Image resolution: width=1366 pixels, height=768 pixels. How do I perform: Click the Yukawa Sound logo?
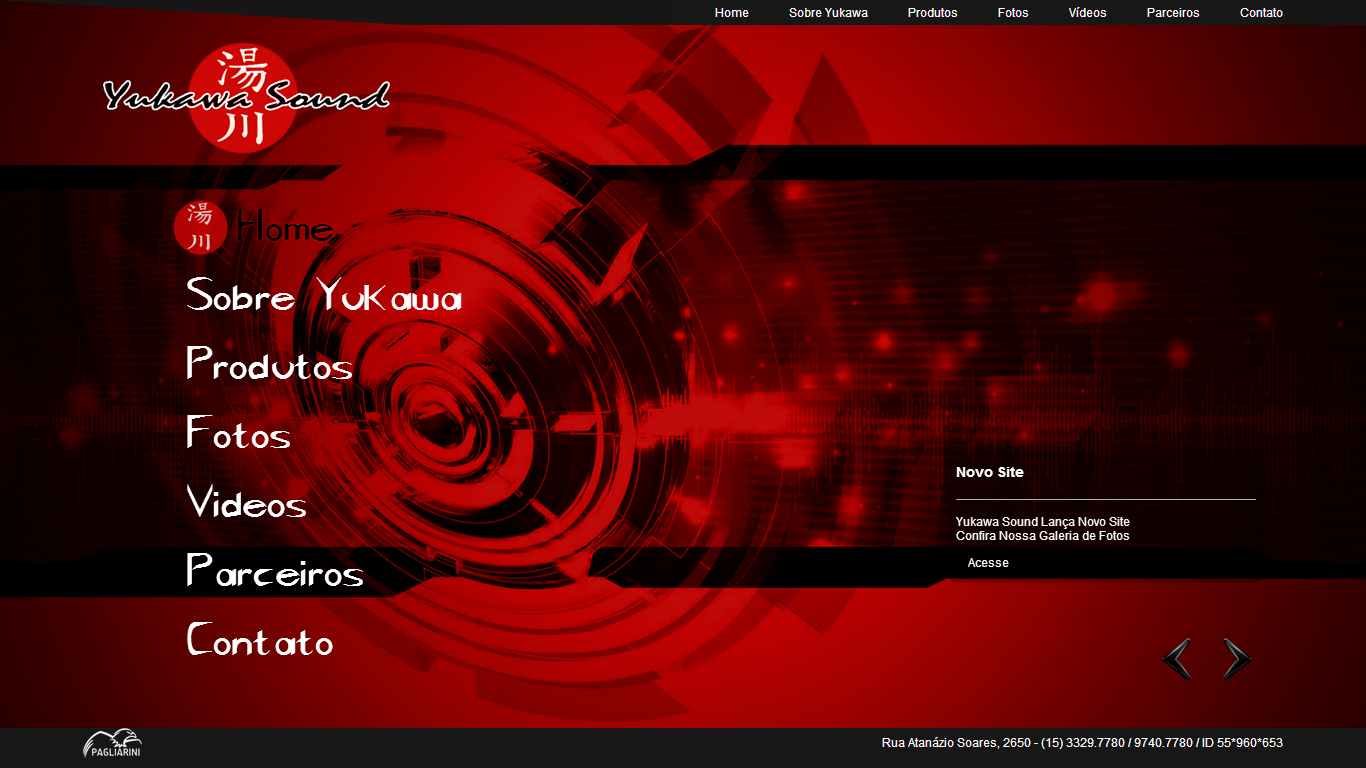[x=246, y=98]
